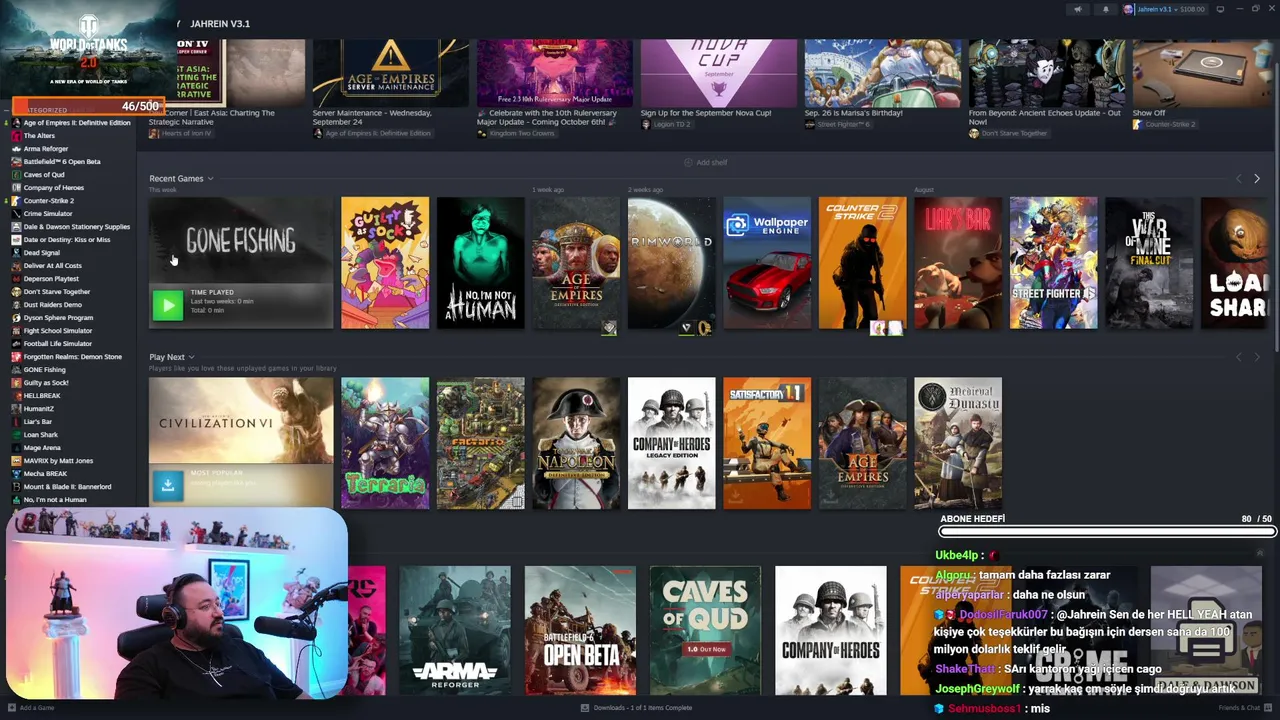Open Battlefield 6 Open Beta cover
Viewport: 1280px width, 720px height.
(x=580, y=630)
